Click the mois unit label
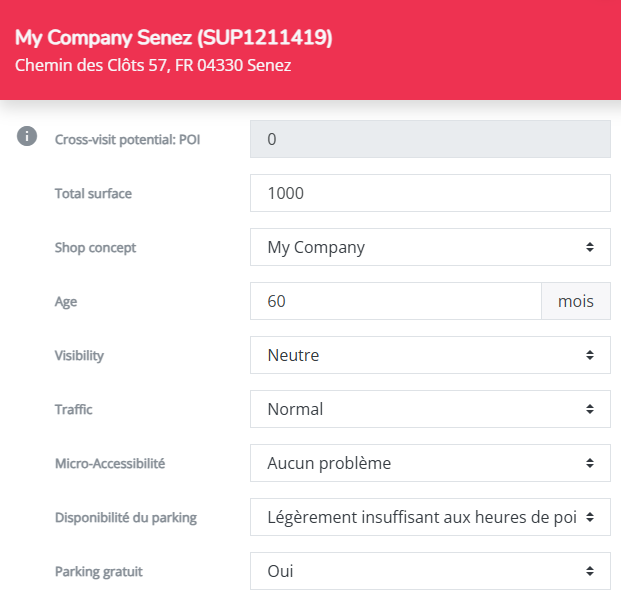The image size is (621, 597). pyautogui.click(x=576, y=301)
